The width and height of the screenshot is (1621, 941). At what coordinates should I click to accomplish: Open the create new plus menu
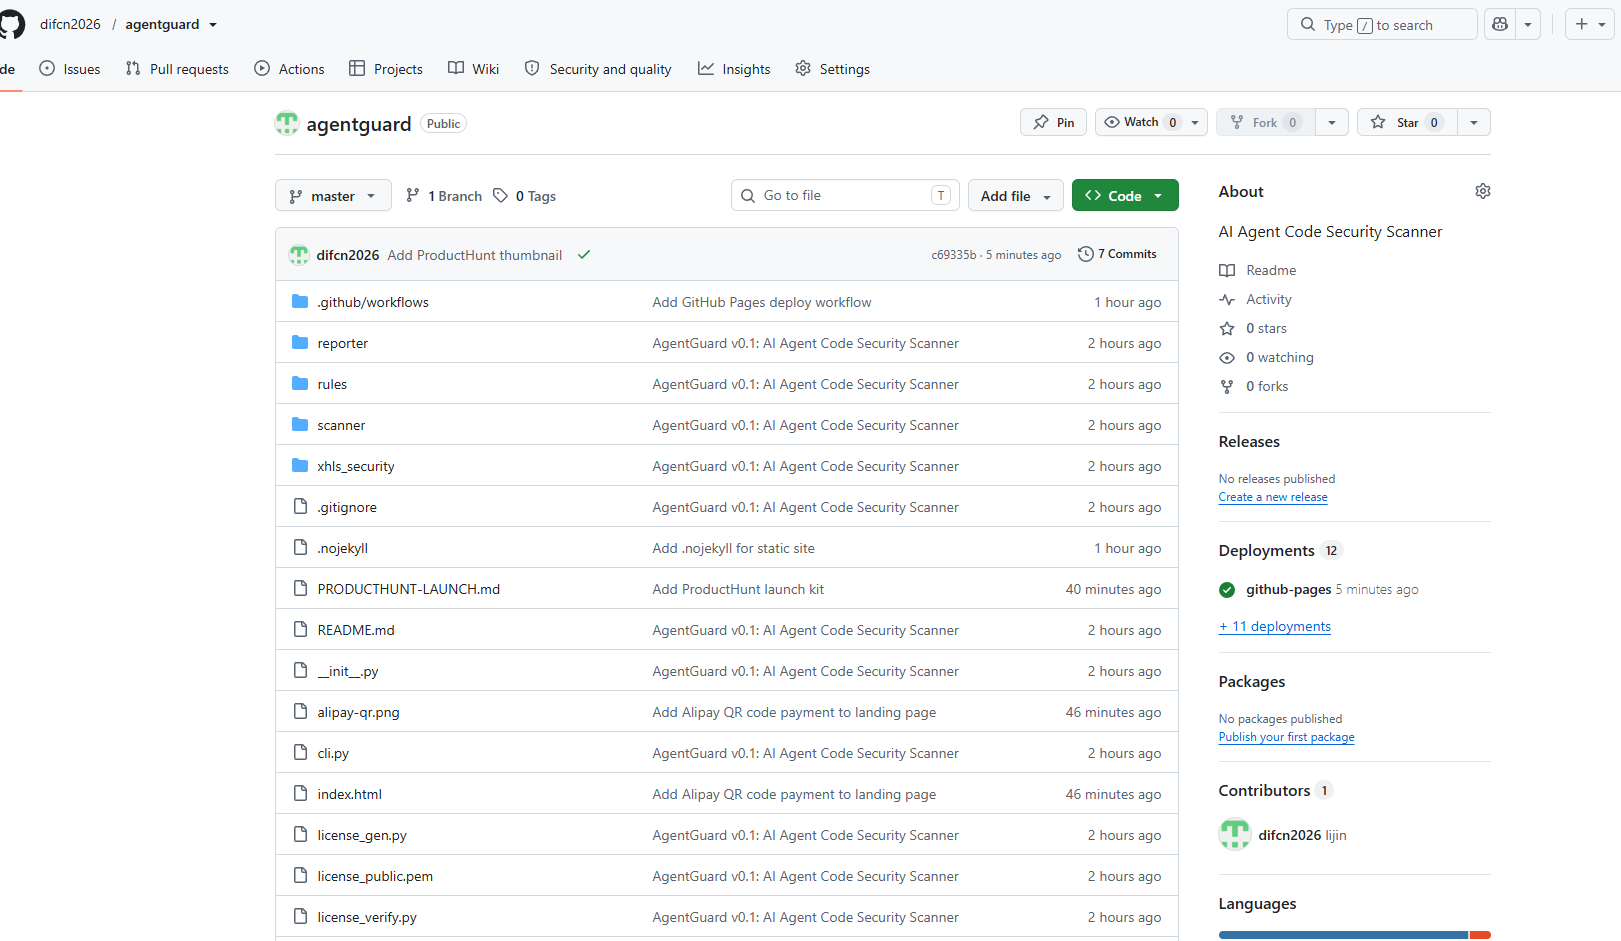[x=1589, y=24]
